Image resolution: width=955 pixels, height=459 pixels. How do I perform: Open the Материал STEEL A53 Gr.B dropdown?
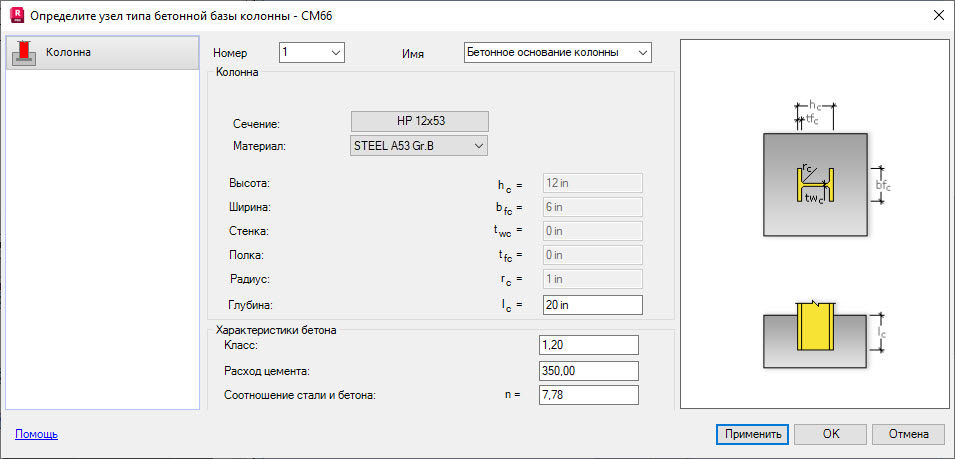point(420,145)
